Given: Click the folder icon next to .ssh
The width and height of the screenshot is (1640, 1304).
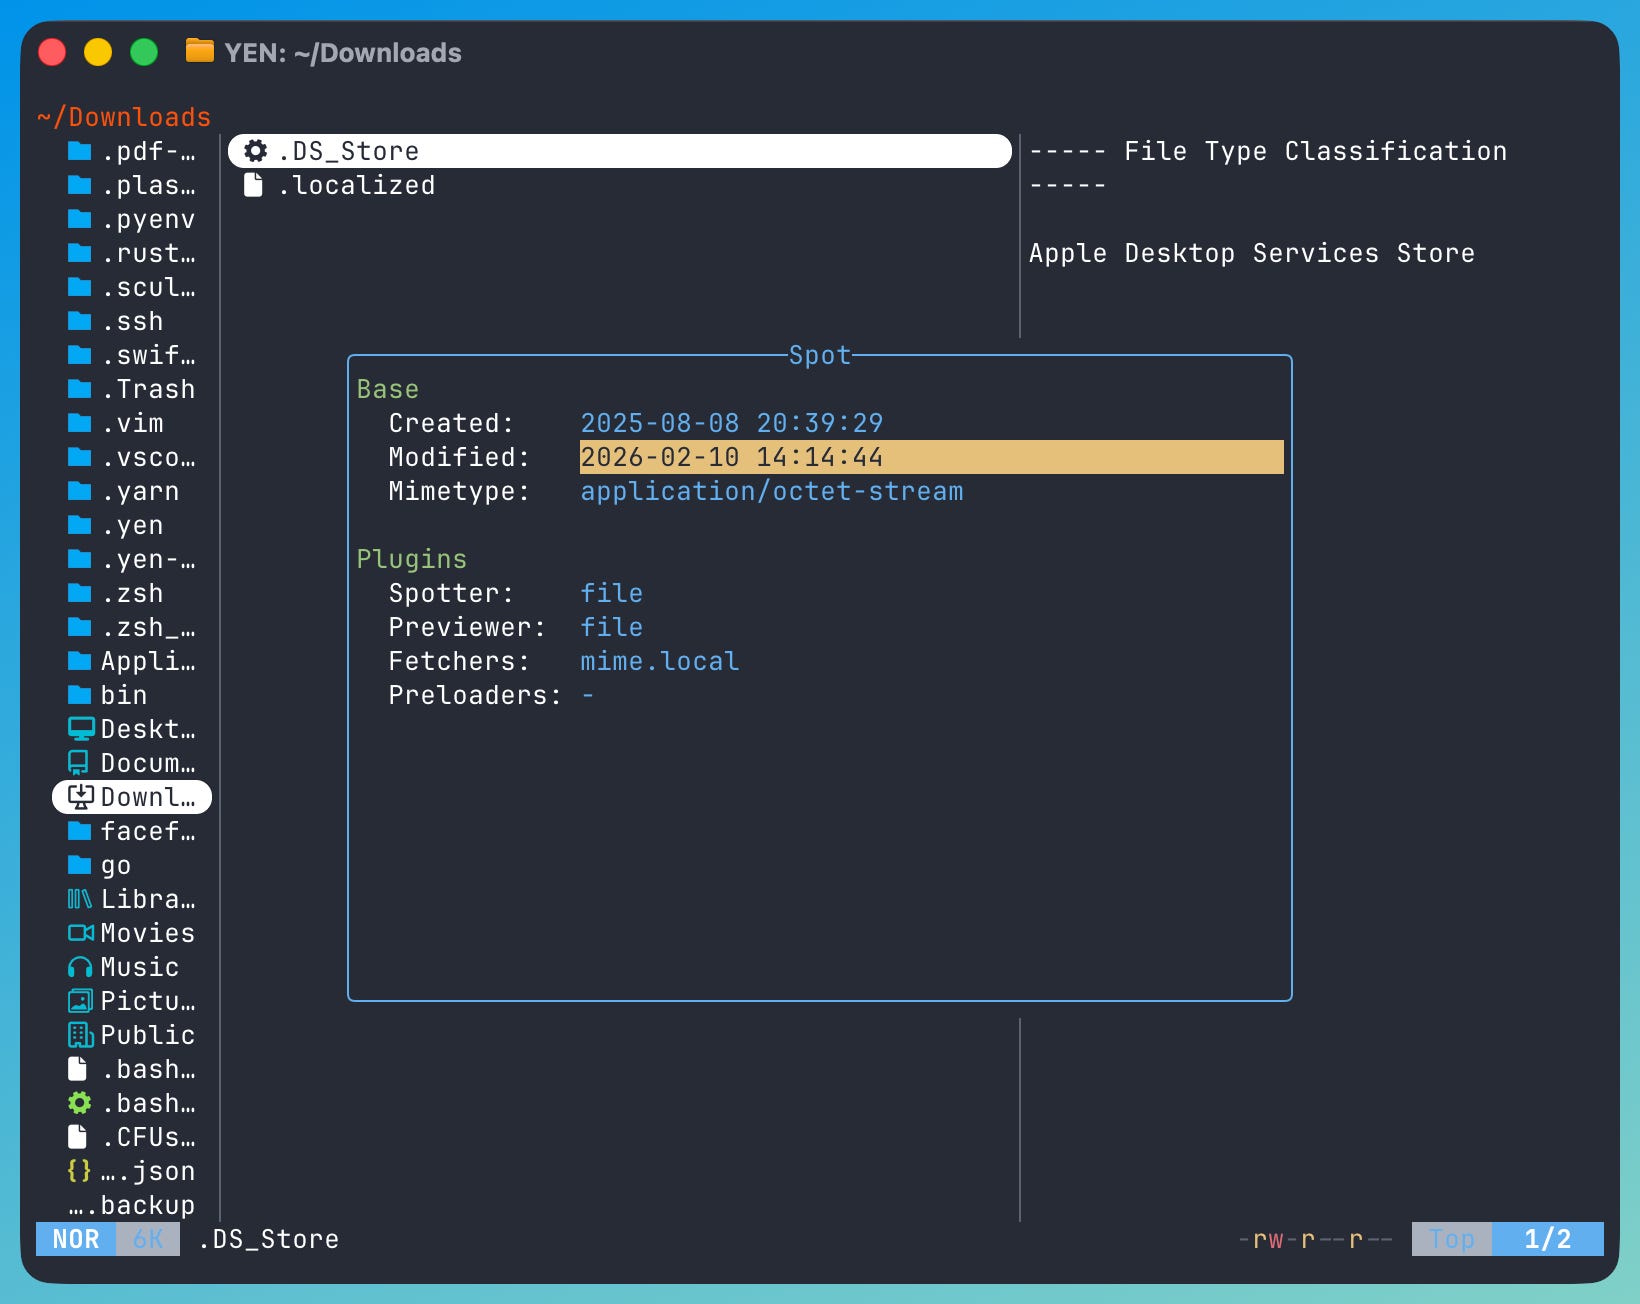Looking at the screenshot, I should 80,321.
